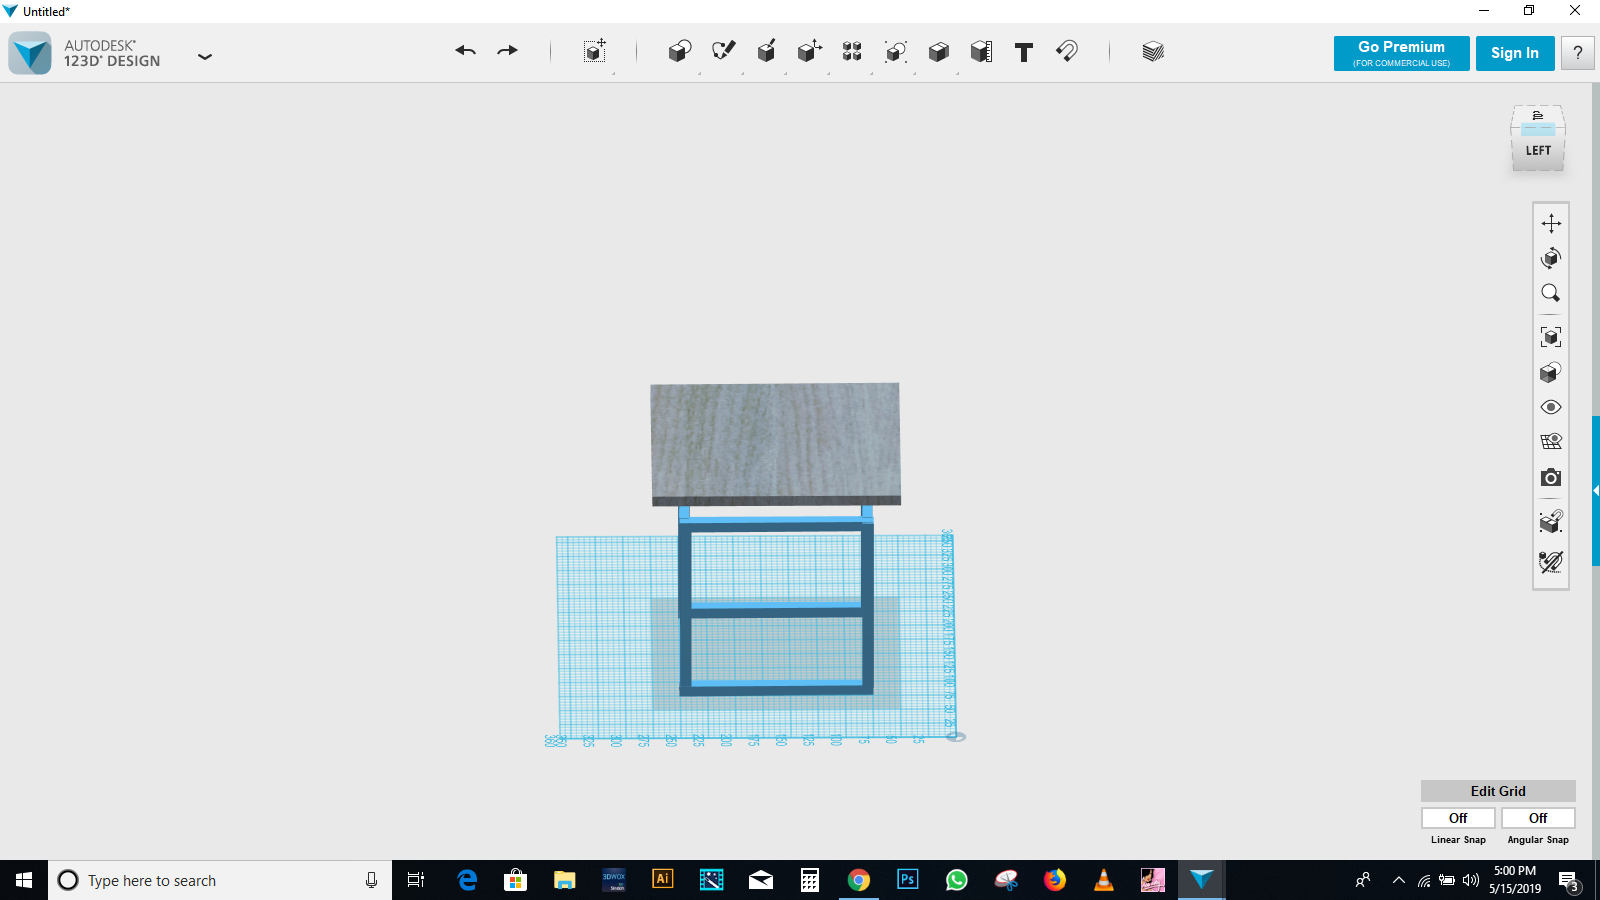Select the Combine tool
This screenshot has width=1600, height=900.
point(938,51)
